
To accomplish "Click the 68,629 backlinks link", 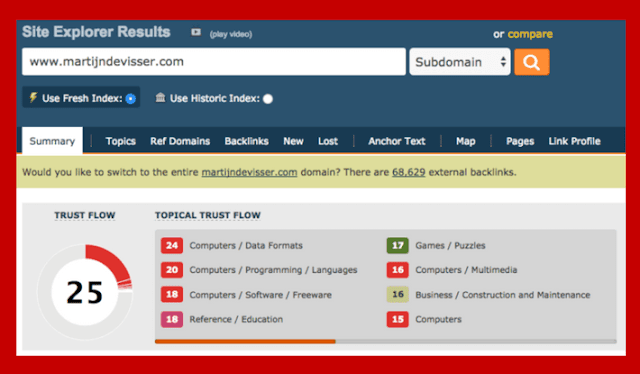I will coord(409,172).
